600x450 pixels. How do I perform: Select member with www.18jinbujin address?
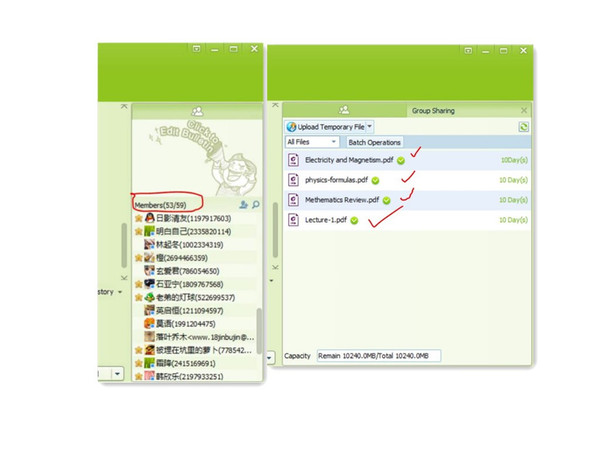click(195, 337)
